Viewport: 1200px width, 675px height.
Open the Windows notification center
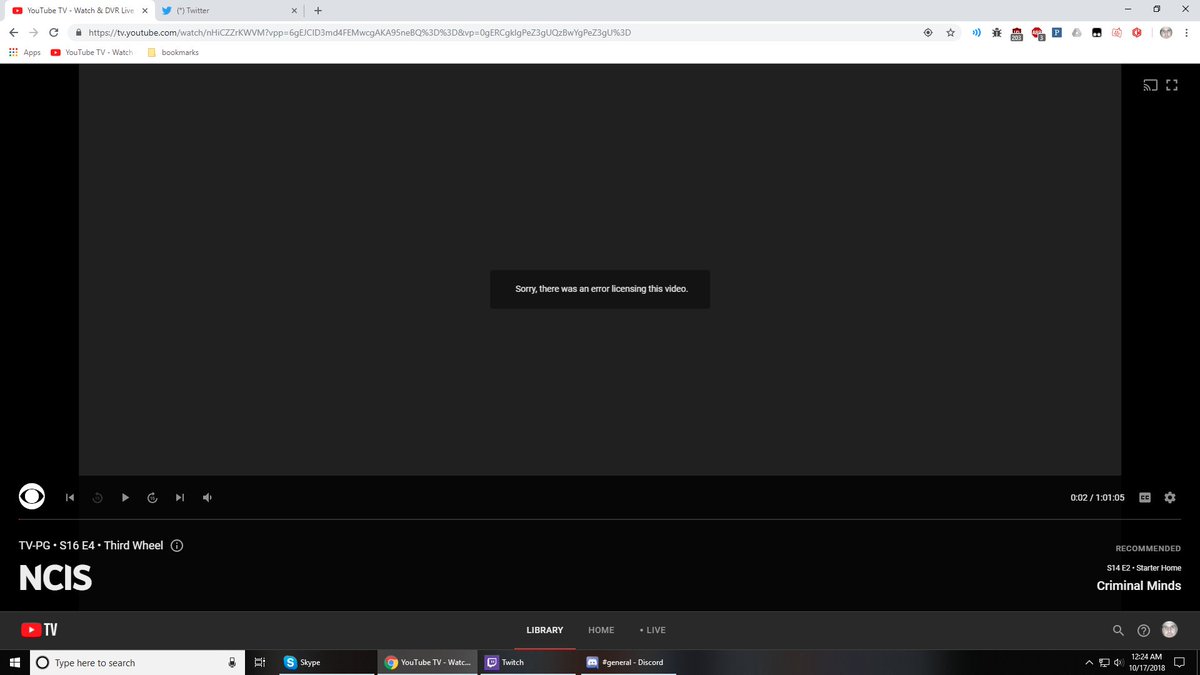1180,662
